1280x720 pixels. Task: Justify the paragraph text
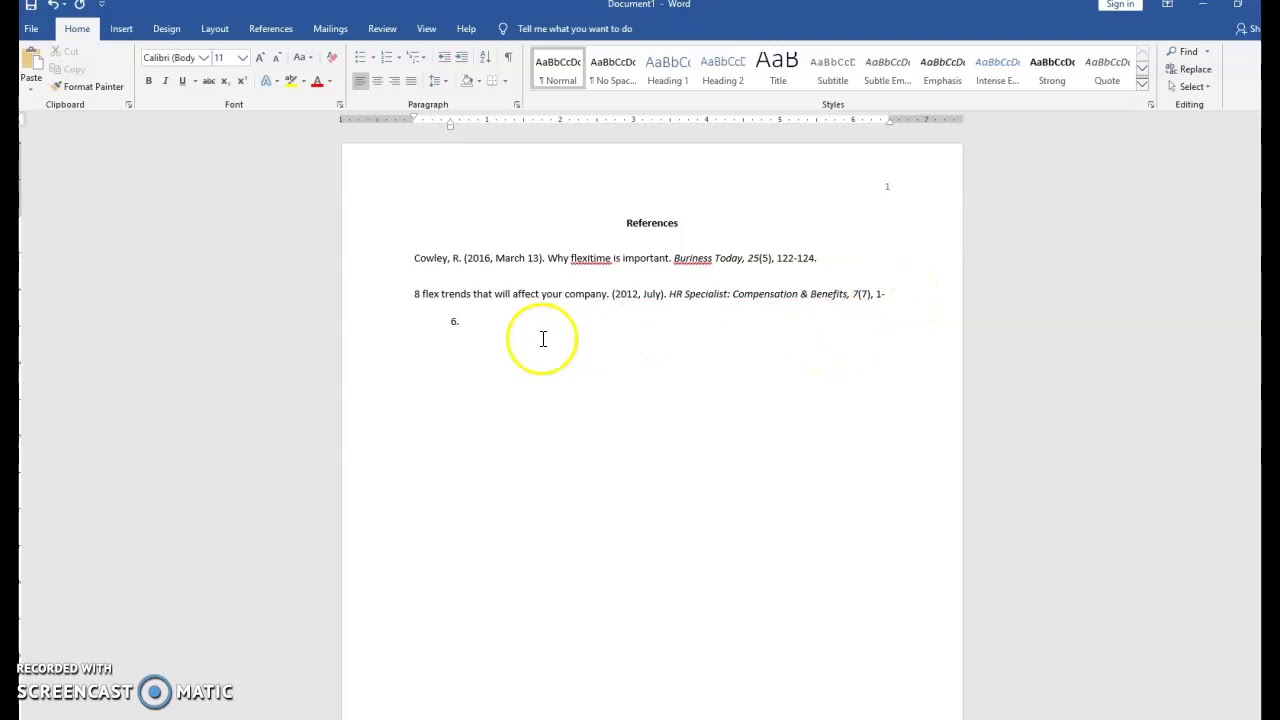411,81
